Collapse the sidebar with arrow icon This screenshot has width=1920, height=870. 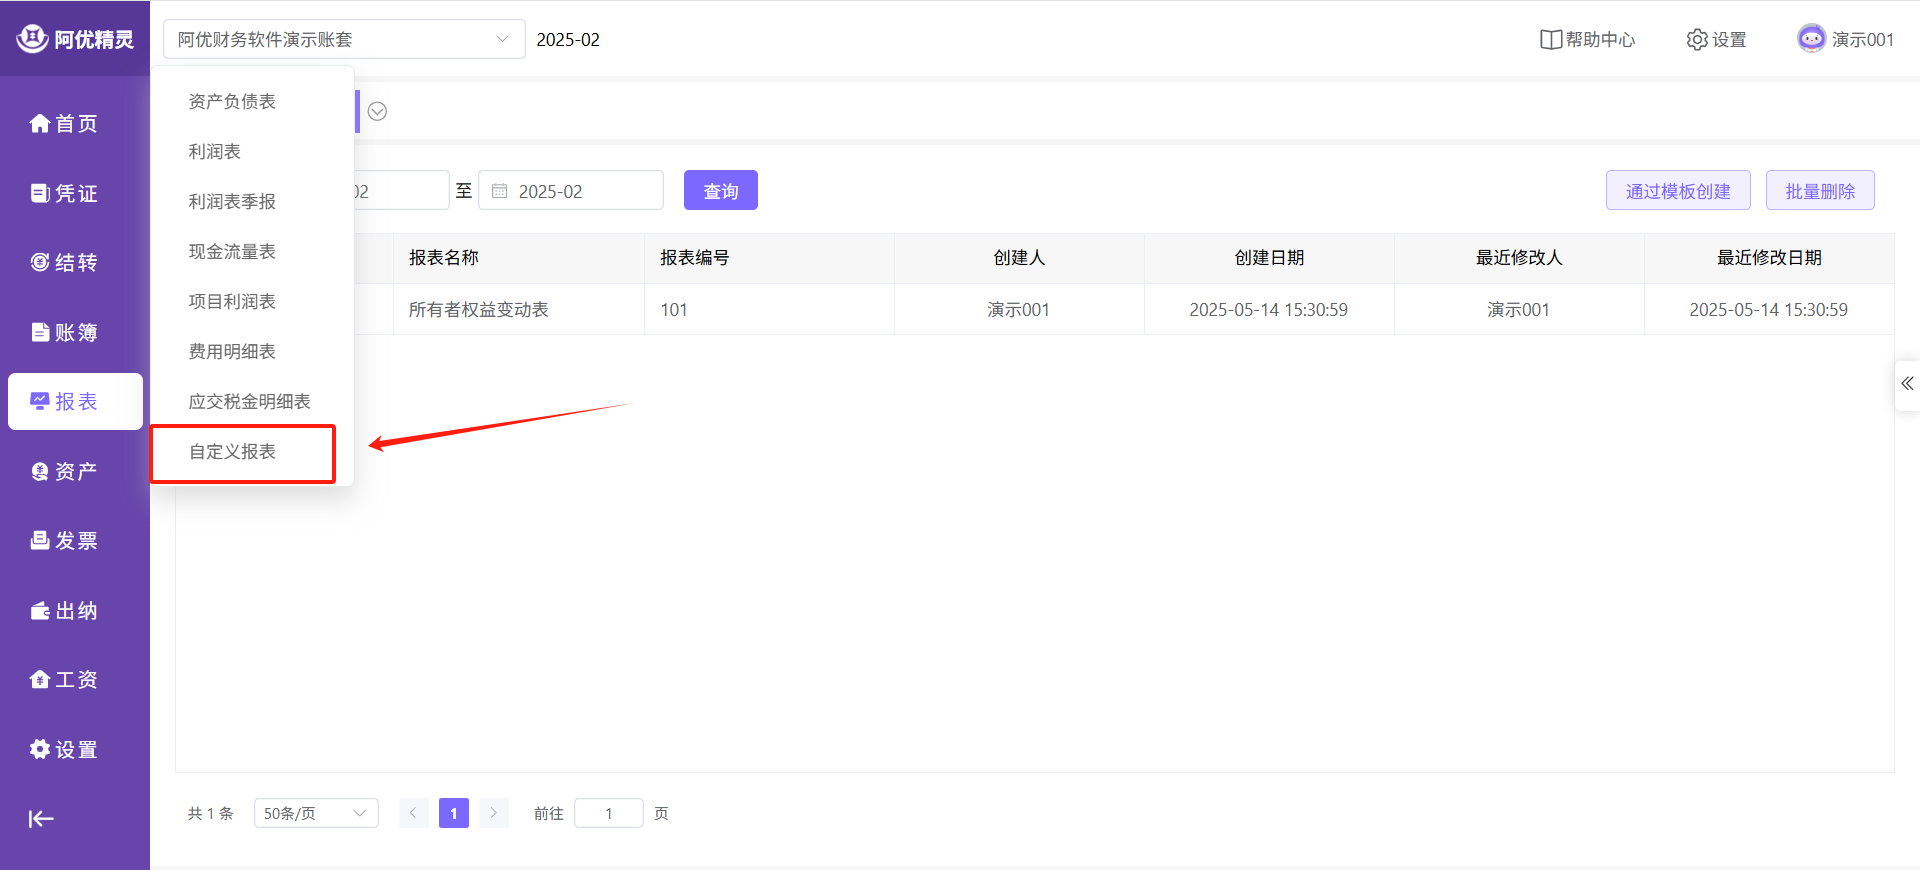pyautogui.click(x=41, y=819)
